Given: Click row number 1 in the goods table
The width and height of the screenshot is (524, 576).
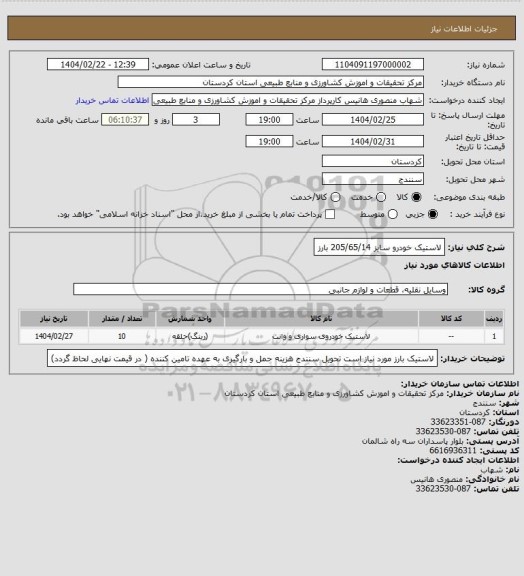Looking at the screenshot, I should coord(494,336).
